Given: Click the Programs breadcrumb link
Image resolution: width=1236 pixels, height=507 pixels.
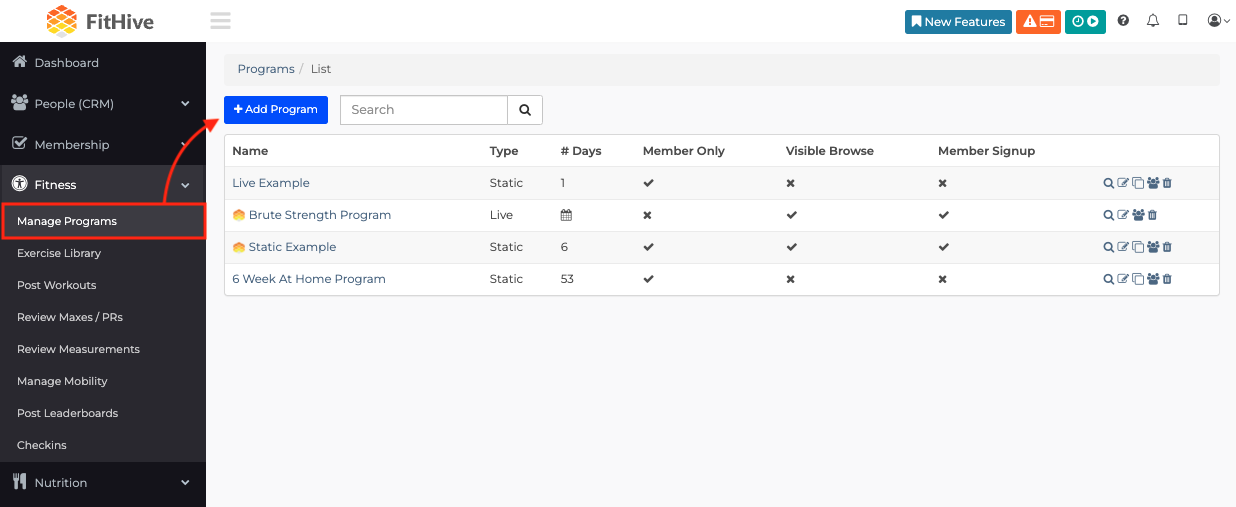Looking at the screenshot, I should pyautogui.click(x=266, y=69).
